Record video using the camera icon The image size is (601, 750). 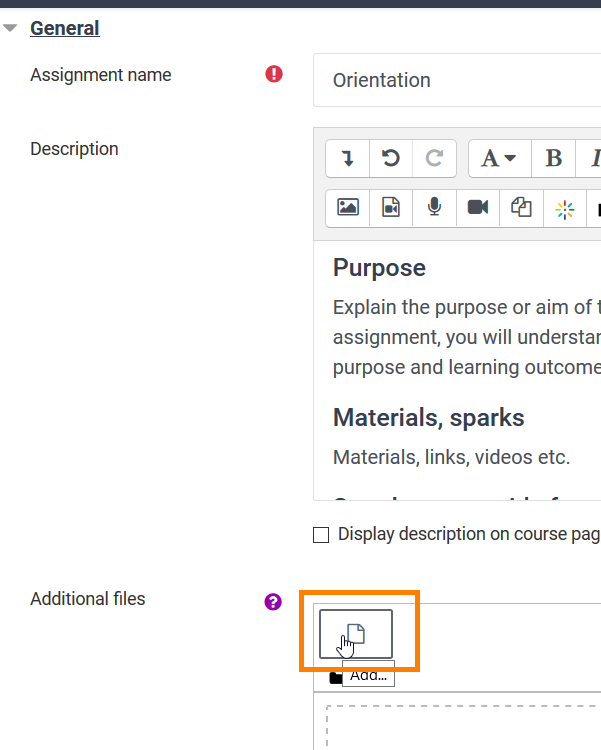[478, 208]
